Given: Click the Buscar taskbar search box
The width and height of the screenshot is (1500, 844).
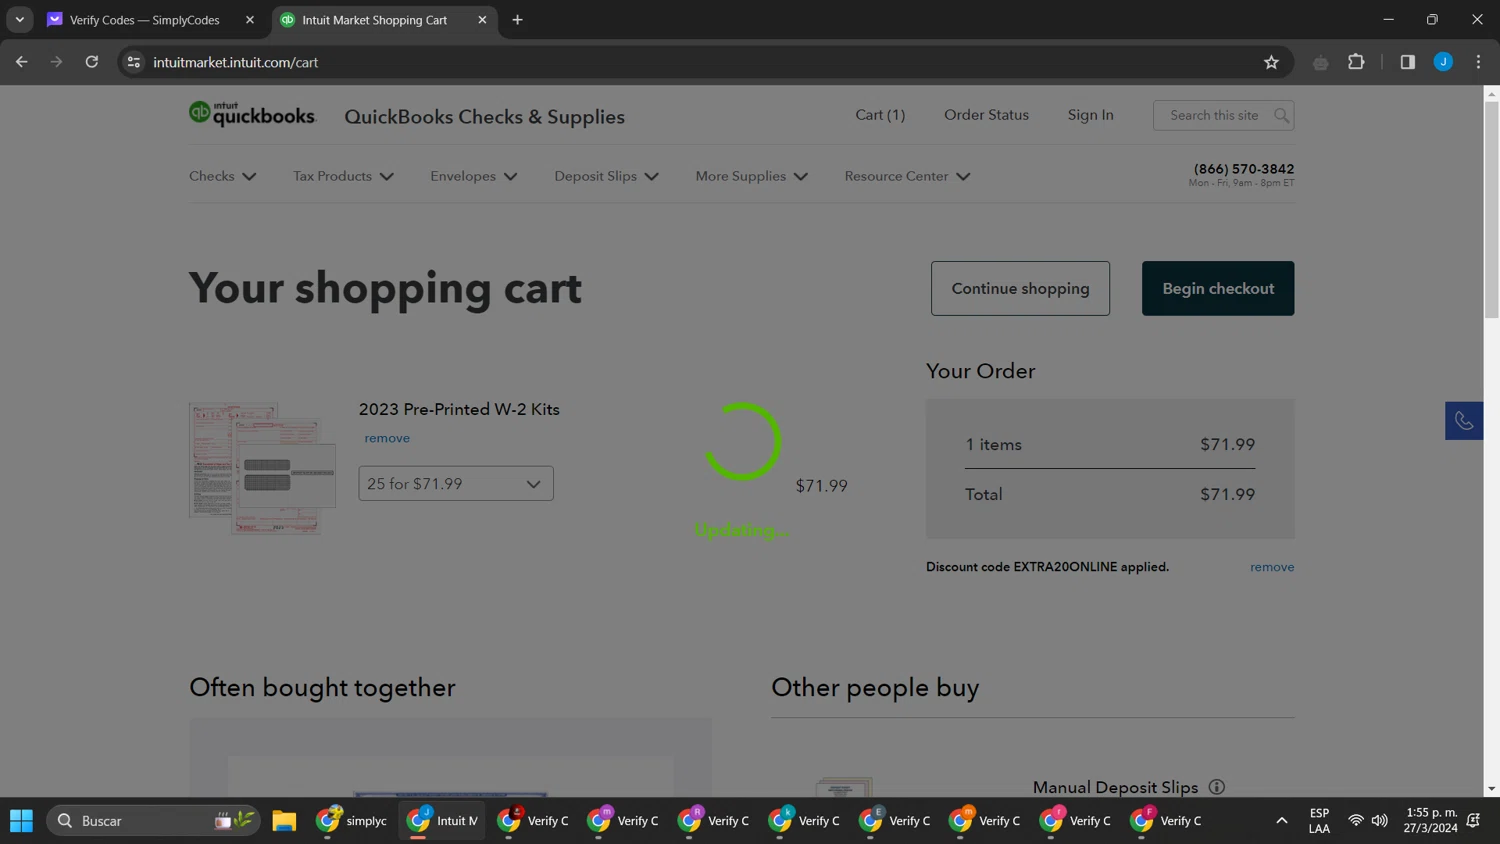Looking at the screenshot, I should (x=154, y=821).
